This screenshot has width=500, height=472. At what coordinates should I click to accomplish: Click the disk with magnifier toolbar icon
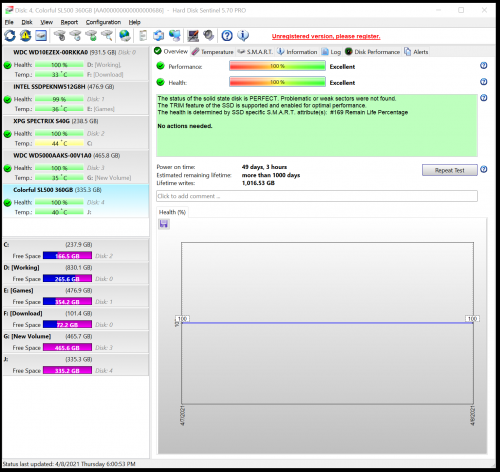(107, 35)
